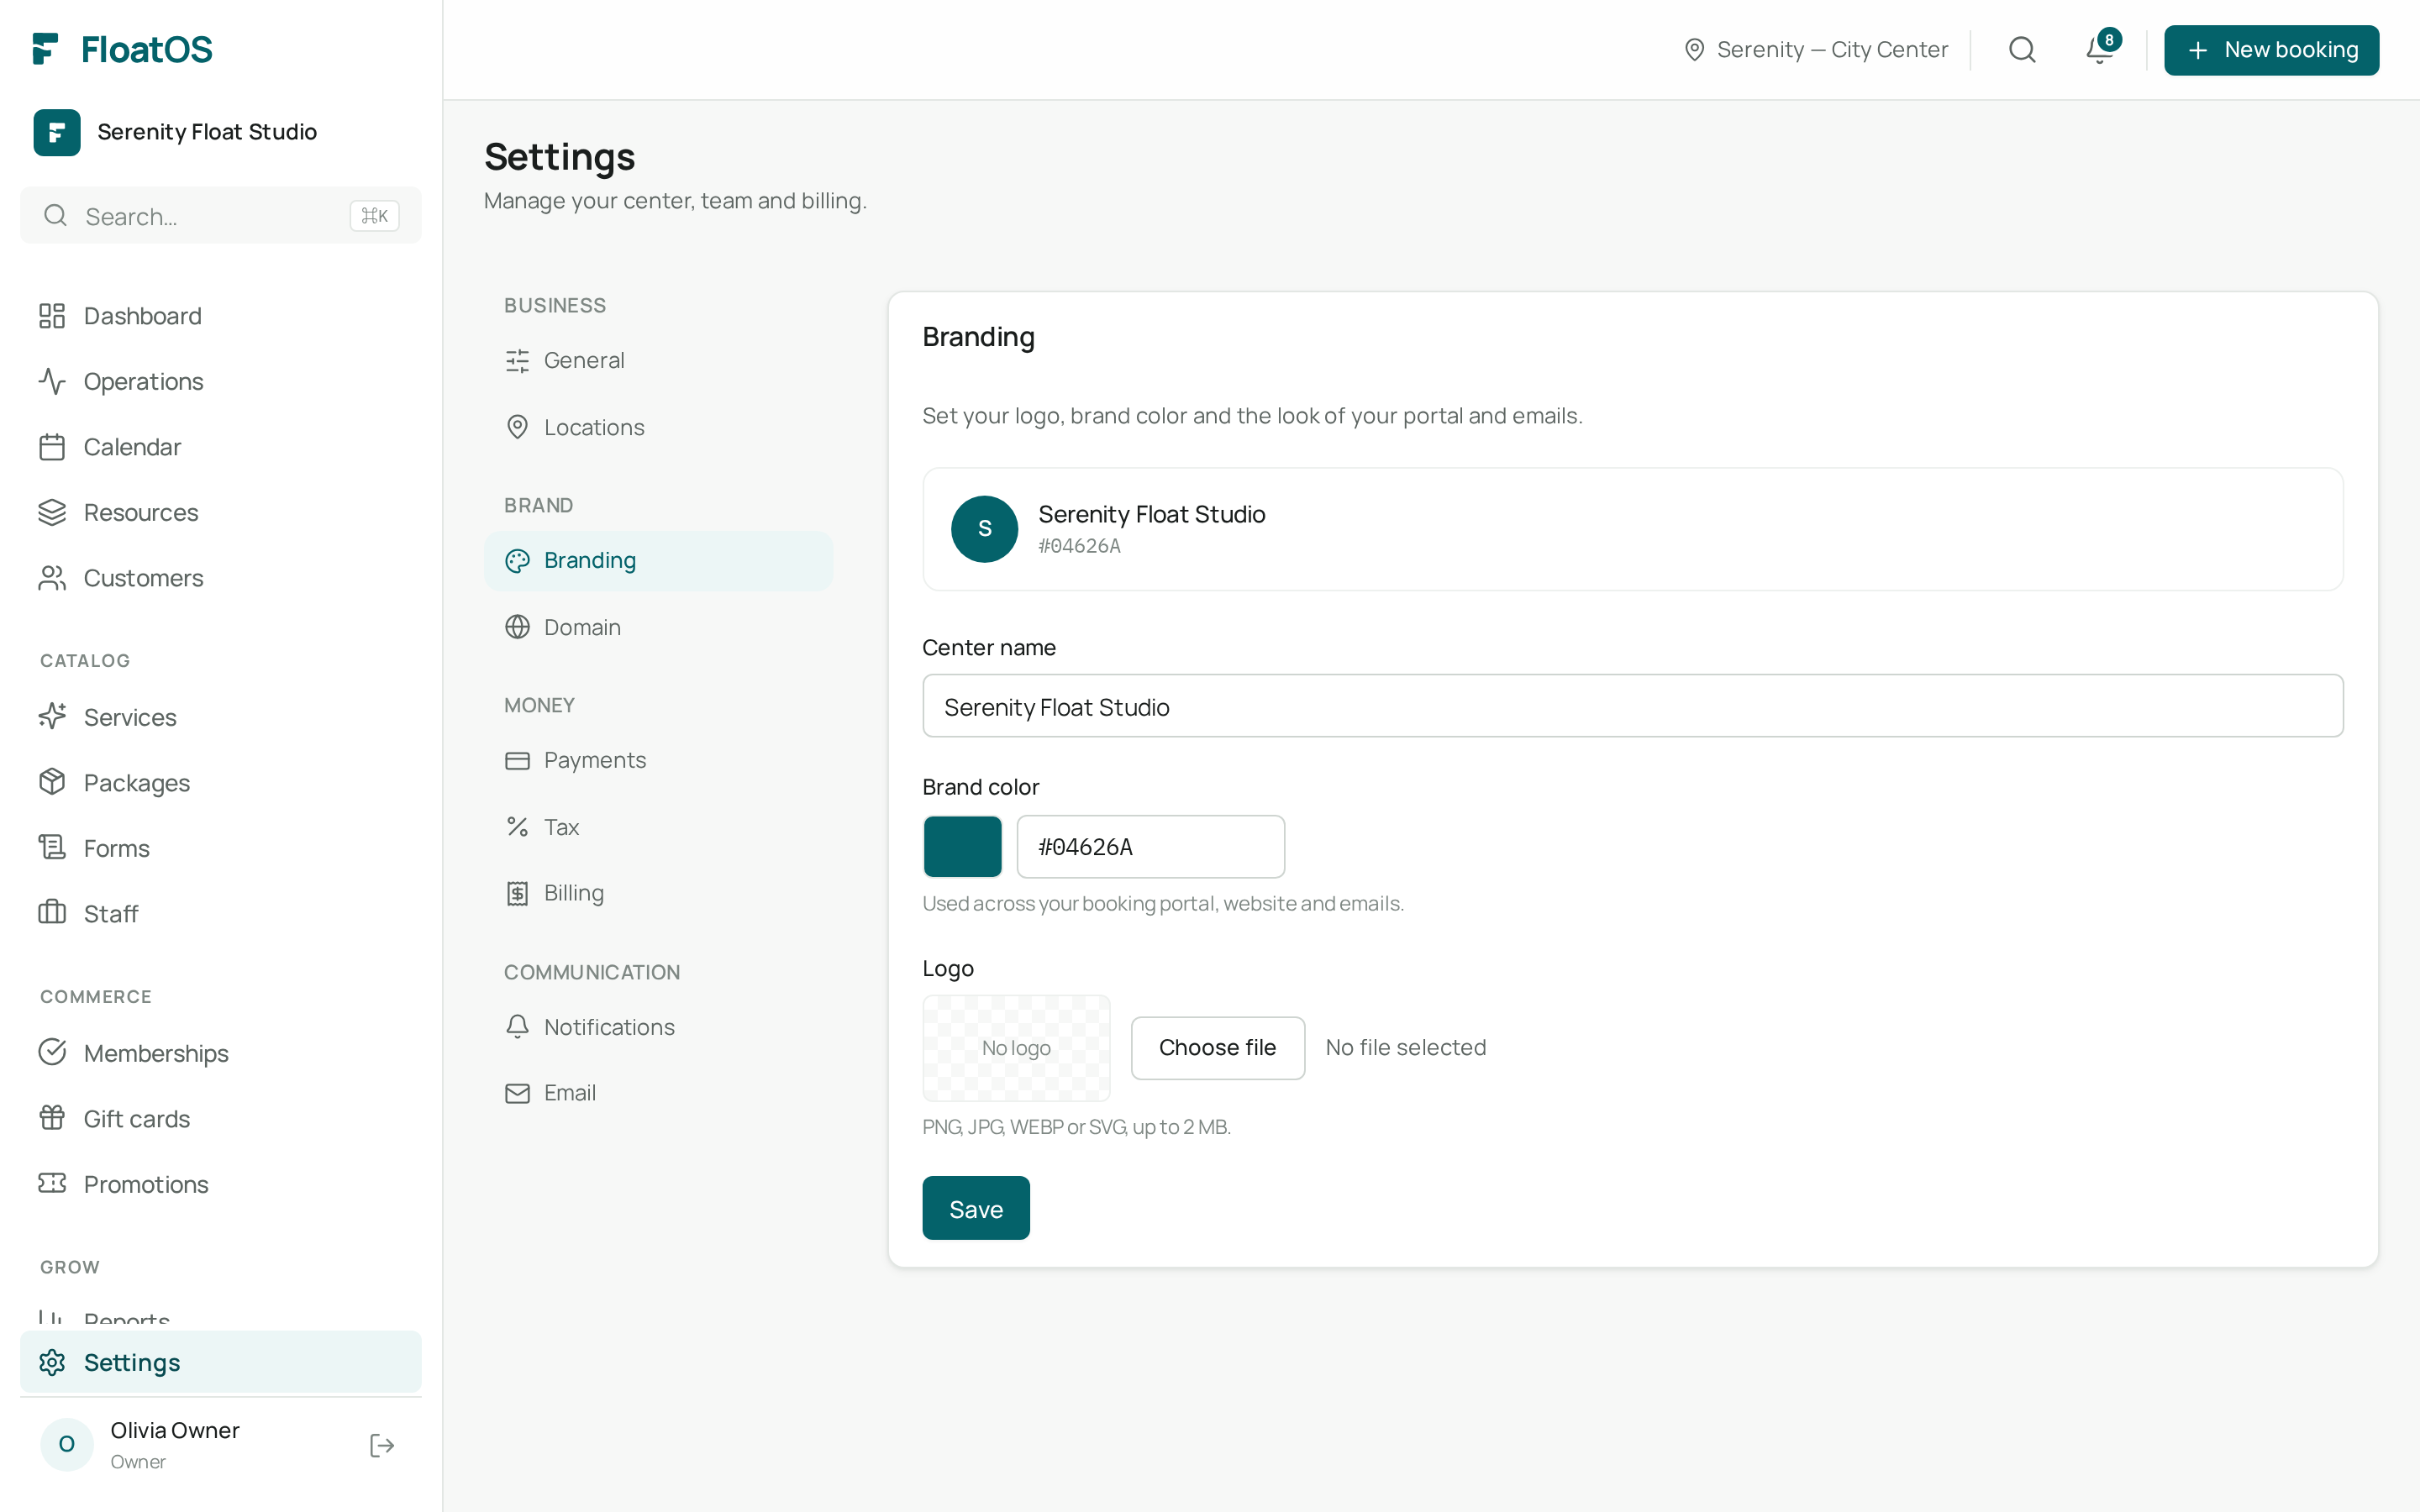
Task: Click the O user avatar circle
Action: (x=67, y=1444)
